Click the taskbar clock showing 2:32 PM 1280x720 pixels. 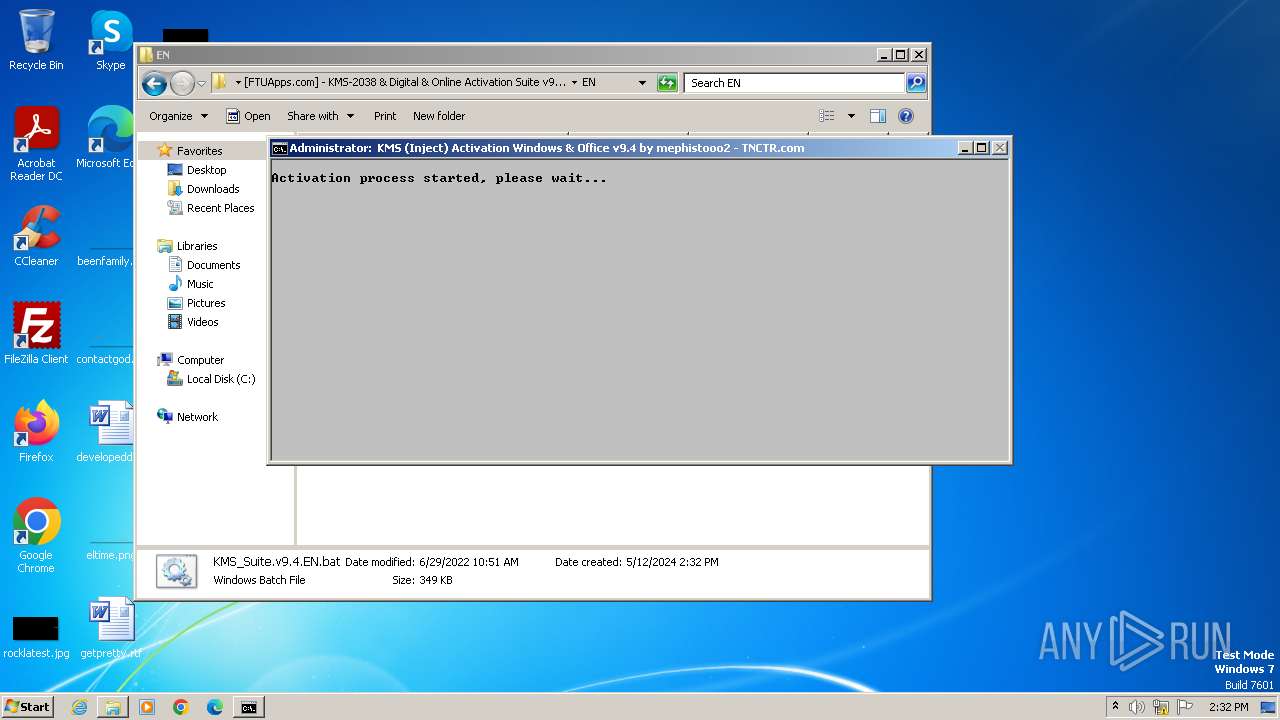coord(1228,707)
